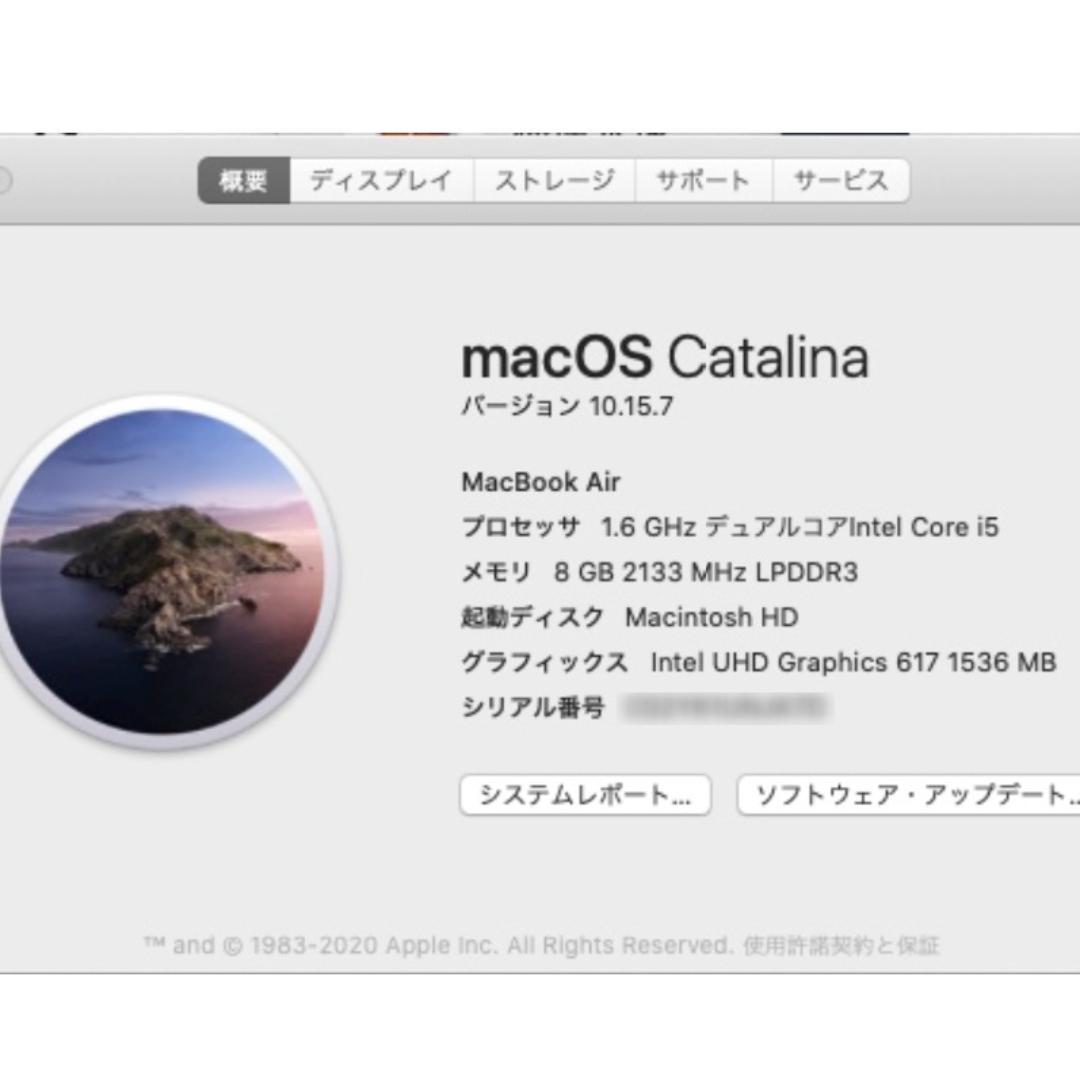Go to the サポート tab
The image size is (1080, 1080).
[703, 180]
